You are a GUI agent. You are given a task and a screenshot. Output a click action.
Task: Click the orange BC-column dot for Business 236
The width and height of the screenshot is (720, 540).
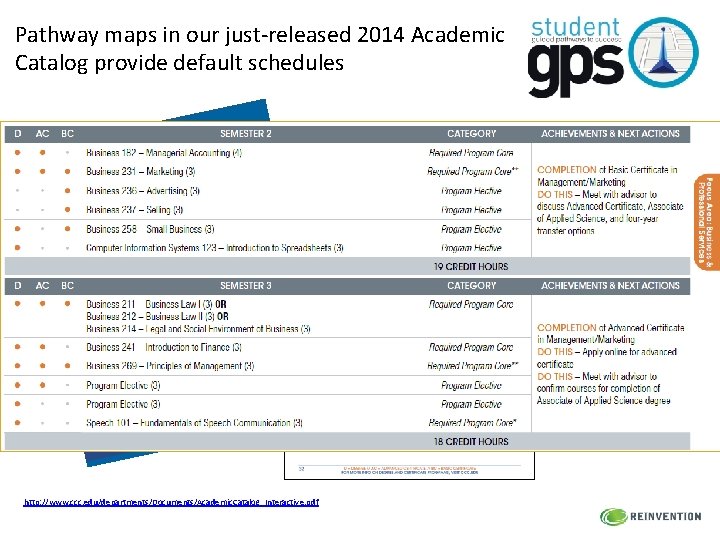(68, 191)
